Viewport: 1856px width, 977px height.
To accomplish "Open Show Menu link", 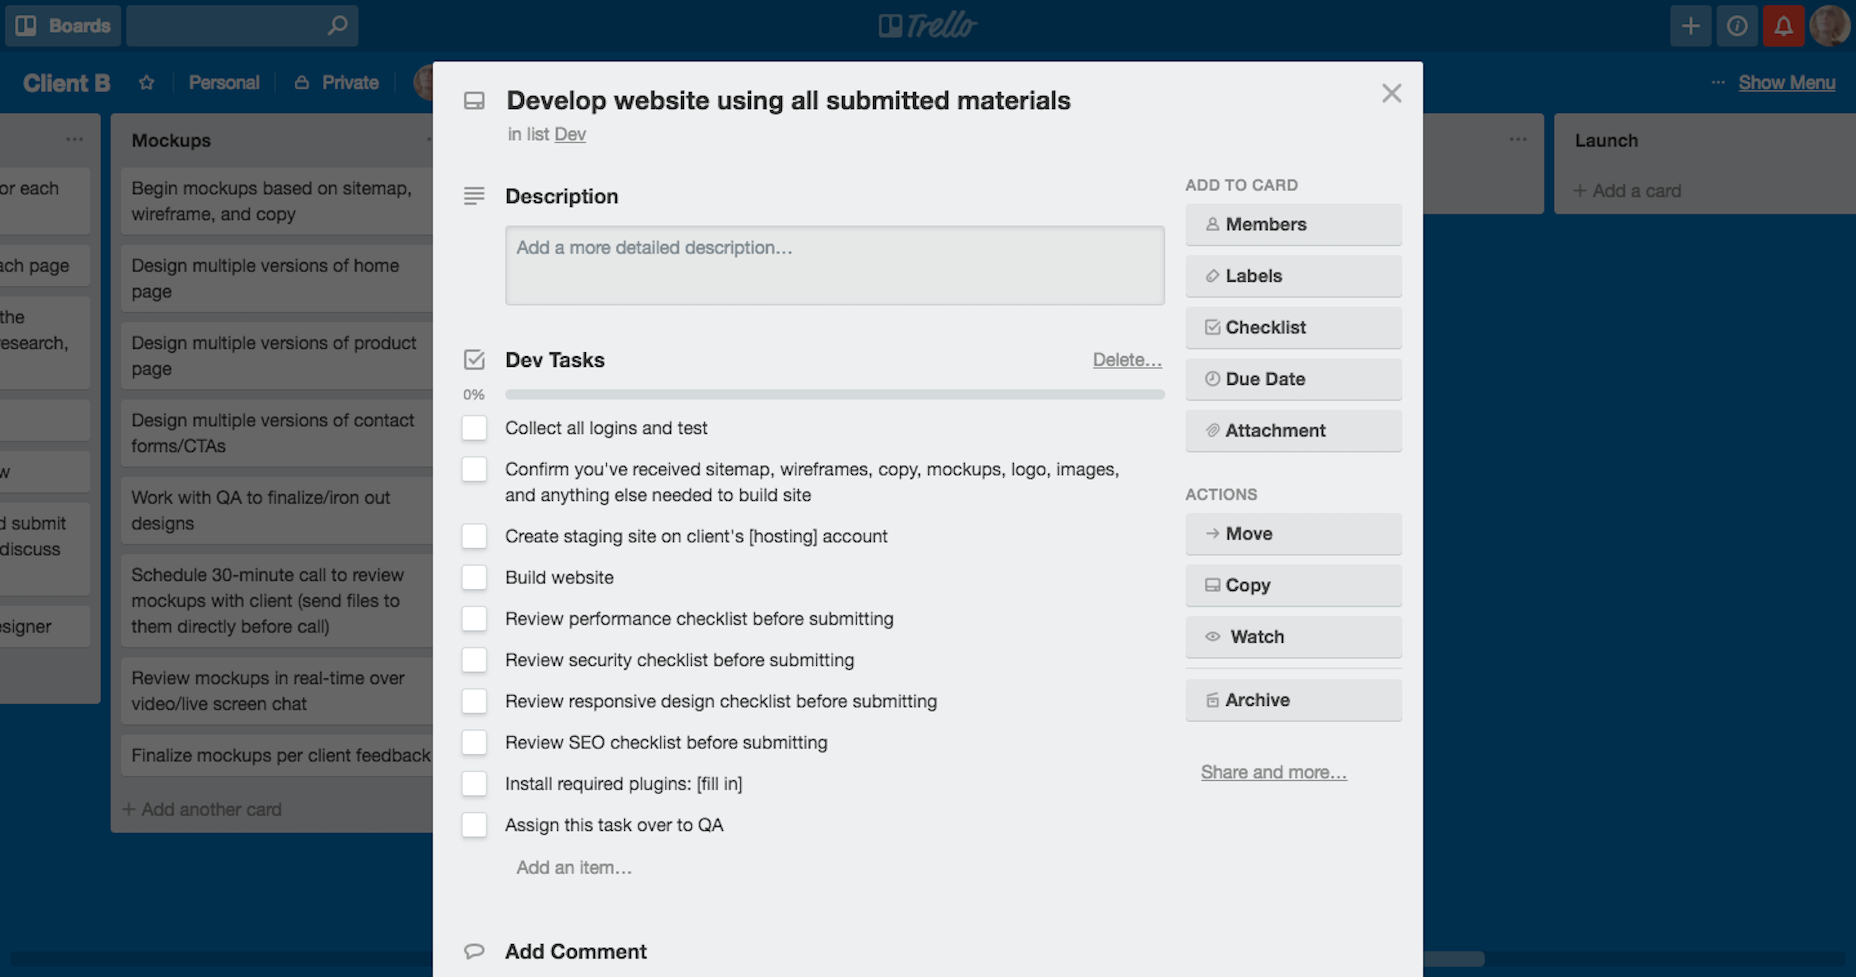I will click(x=1787, y=83).
